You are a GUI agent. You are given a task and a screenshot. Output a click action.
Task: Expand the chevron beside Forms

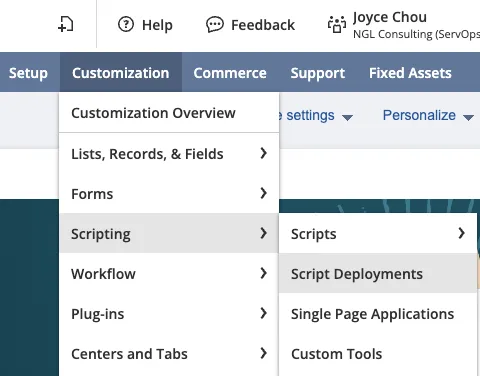click(x=264, y=193)
